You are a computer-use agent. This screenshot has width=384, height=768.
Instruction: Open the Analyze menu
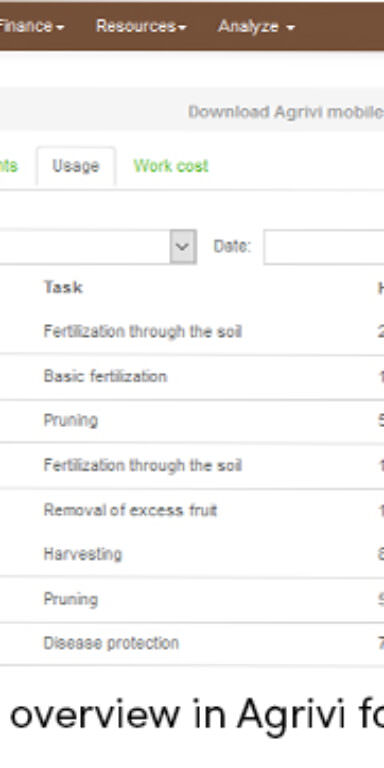click(x=256, y=26)
